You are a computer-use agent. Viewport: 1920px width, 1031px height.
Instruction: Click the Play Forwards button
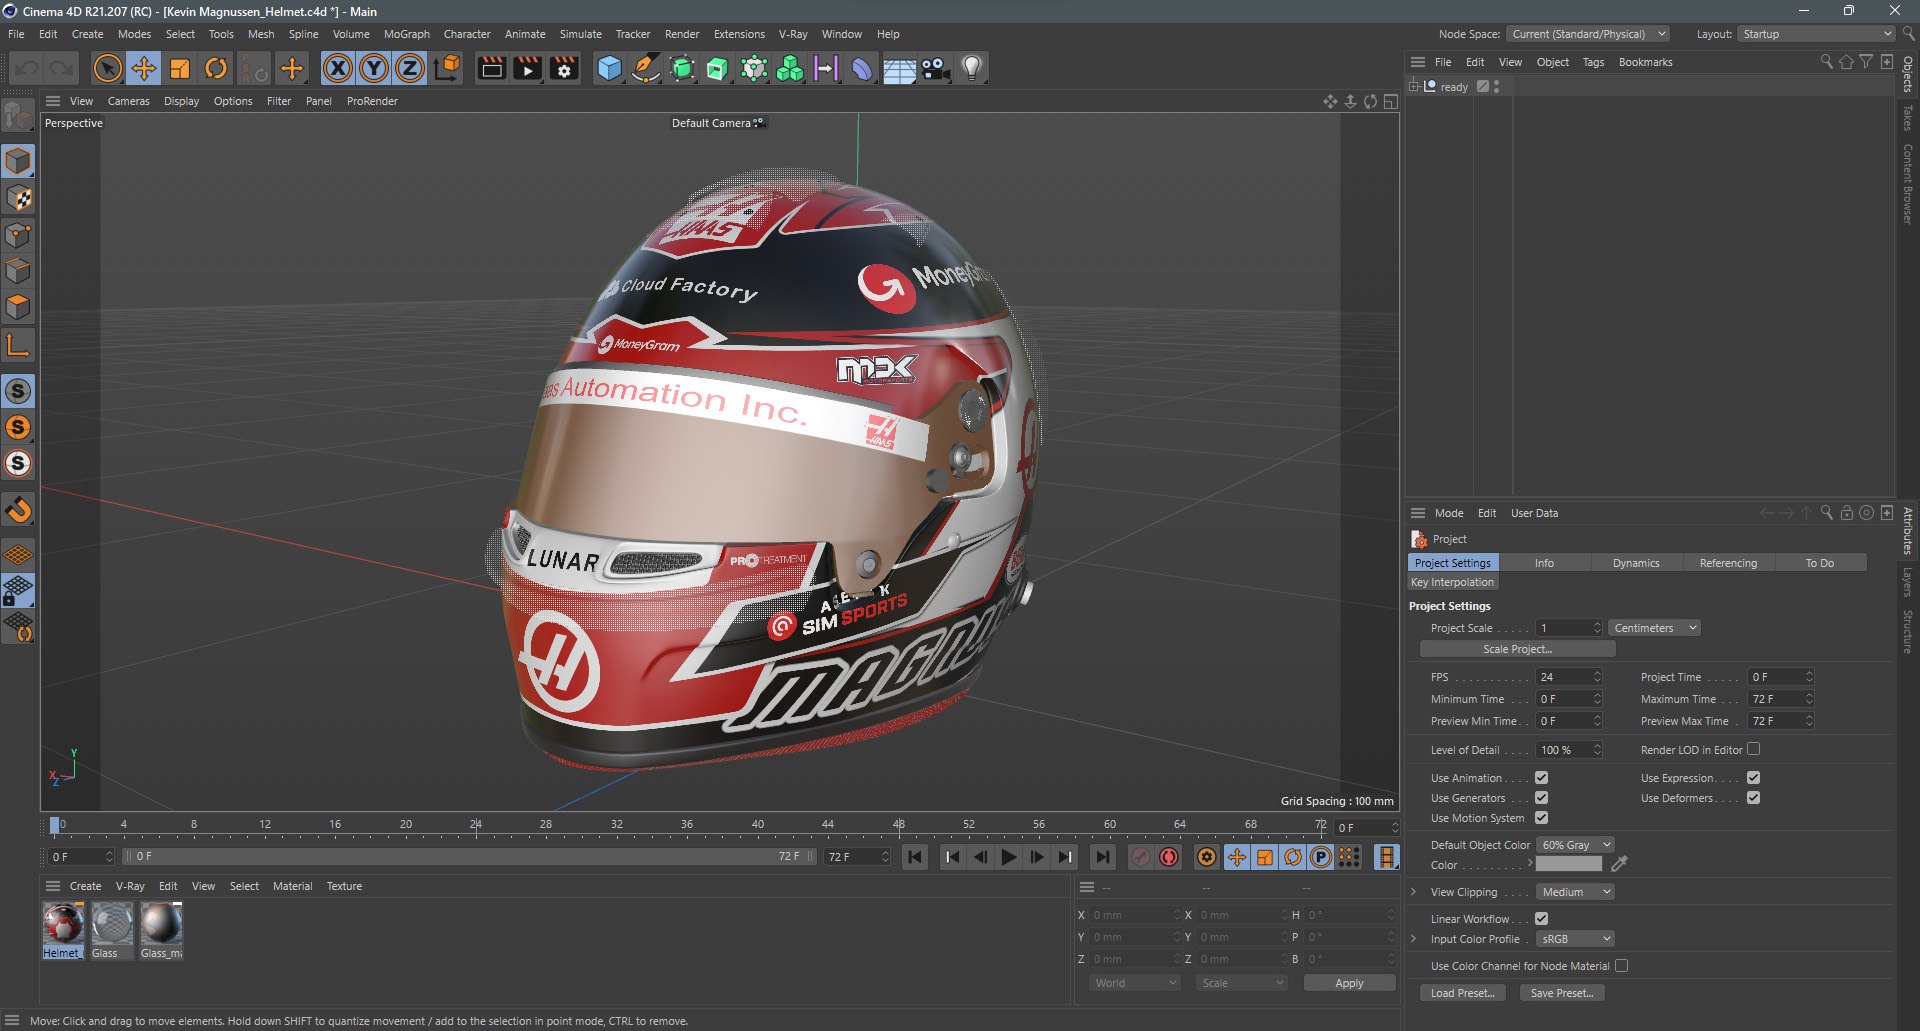(1009, 857)
